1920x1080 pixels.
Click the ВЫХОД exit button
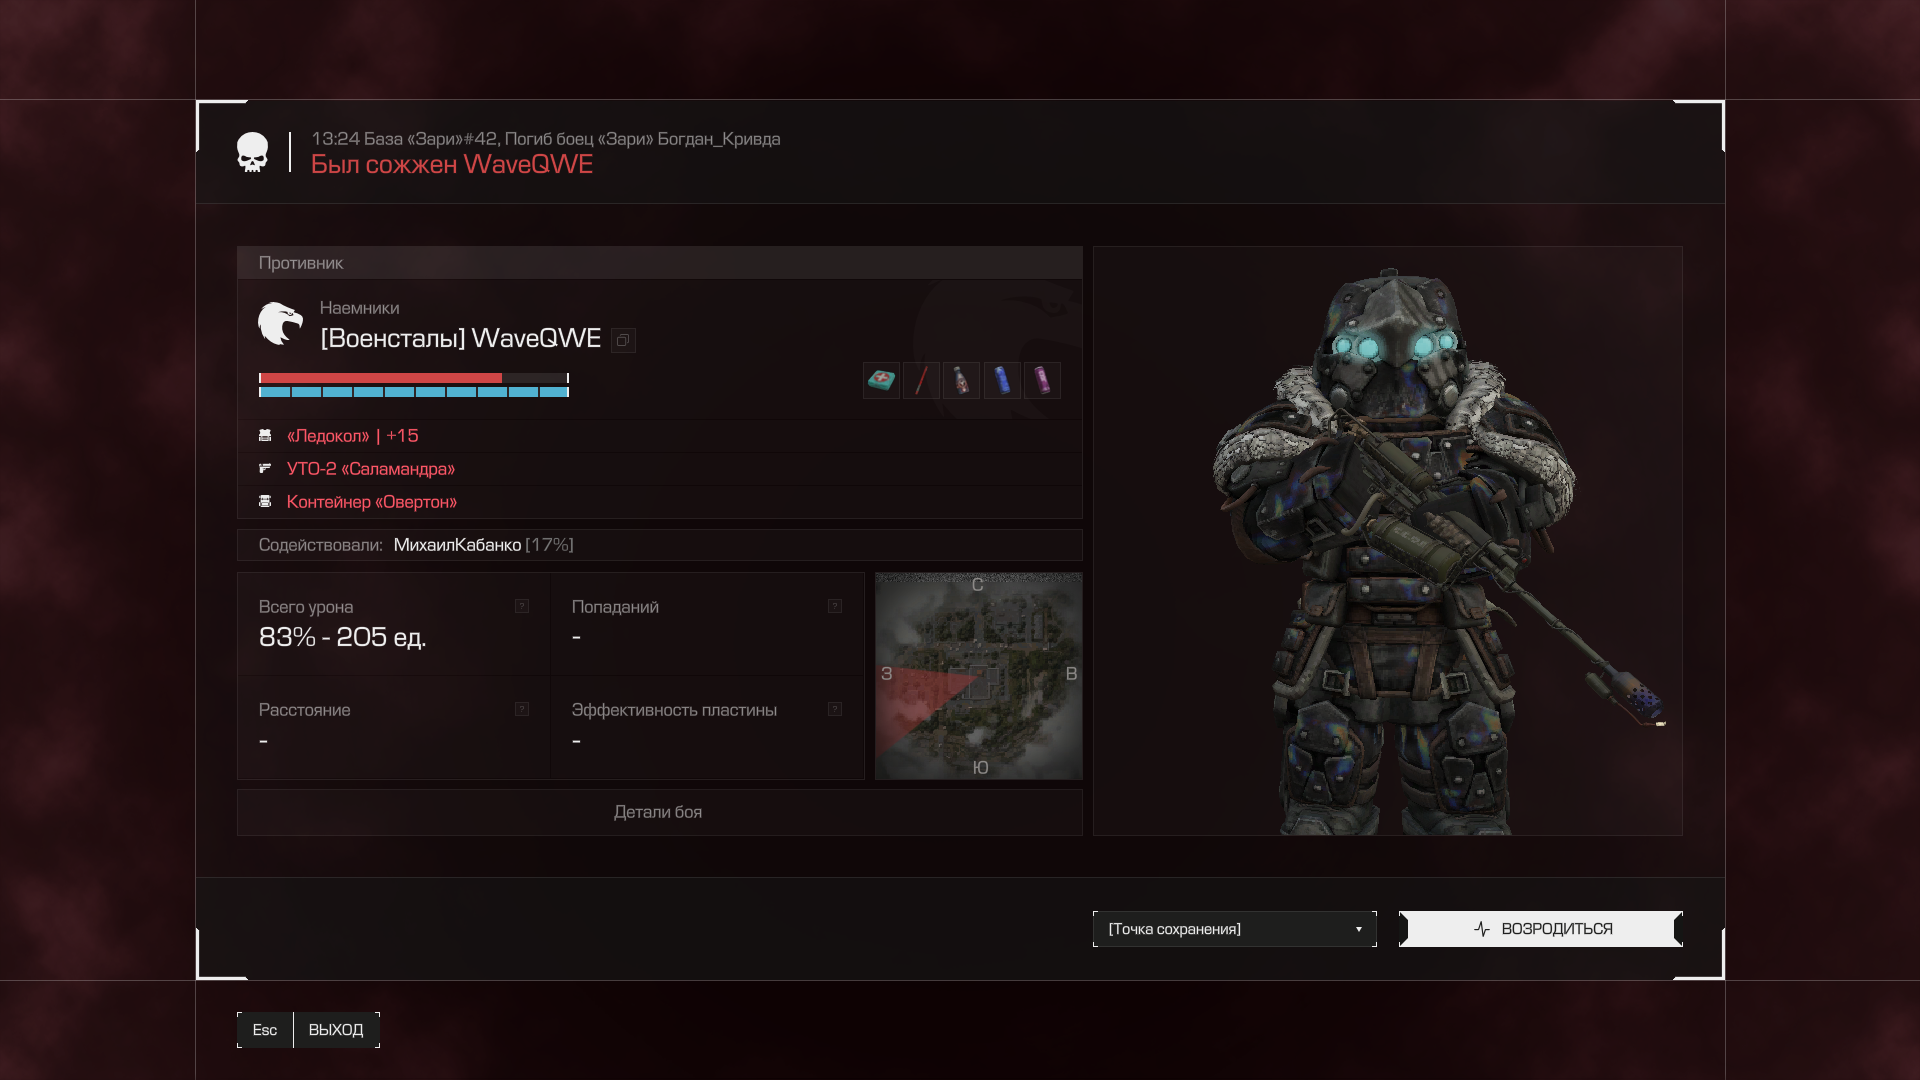pos(336,1030)
